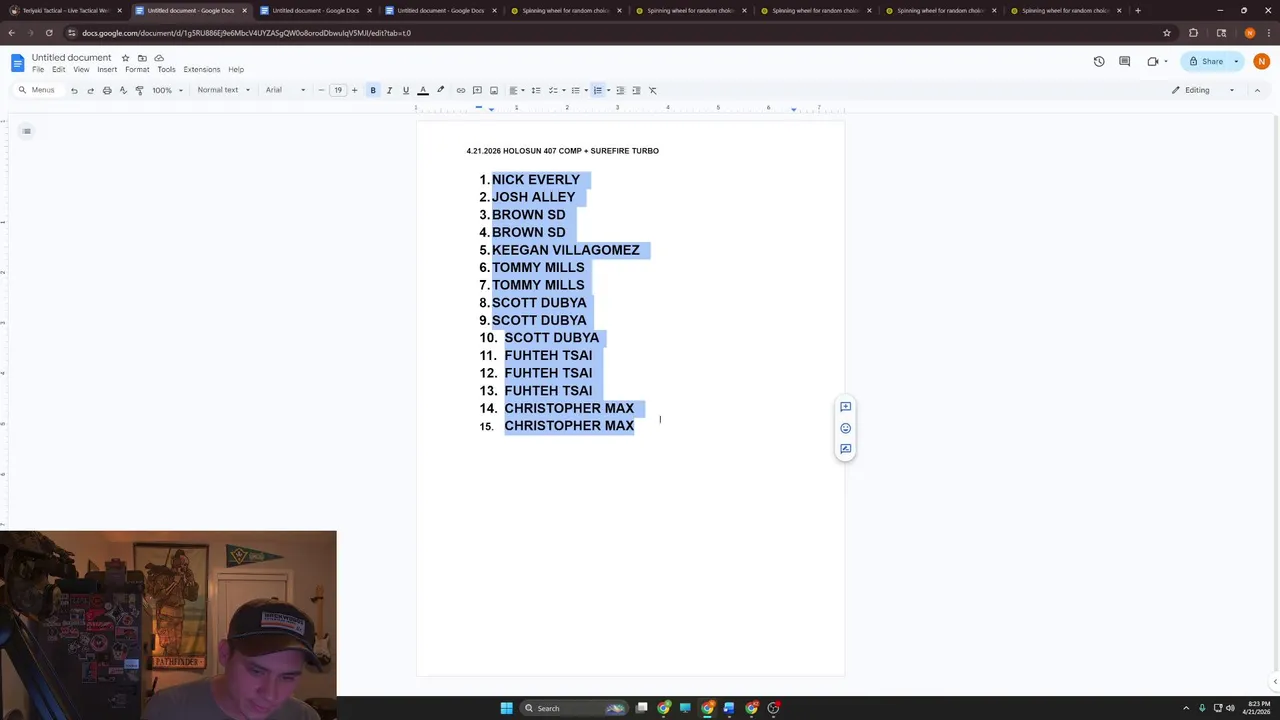Click the Increase indent icon
Screen dimensions: 1280x720
click(x=636, y=90)
